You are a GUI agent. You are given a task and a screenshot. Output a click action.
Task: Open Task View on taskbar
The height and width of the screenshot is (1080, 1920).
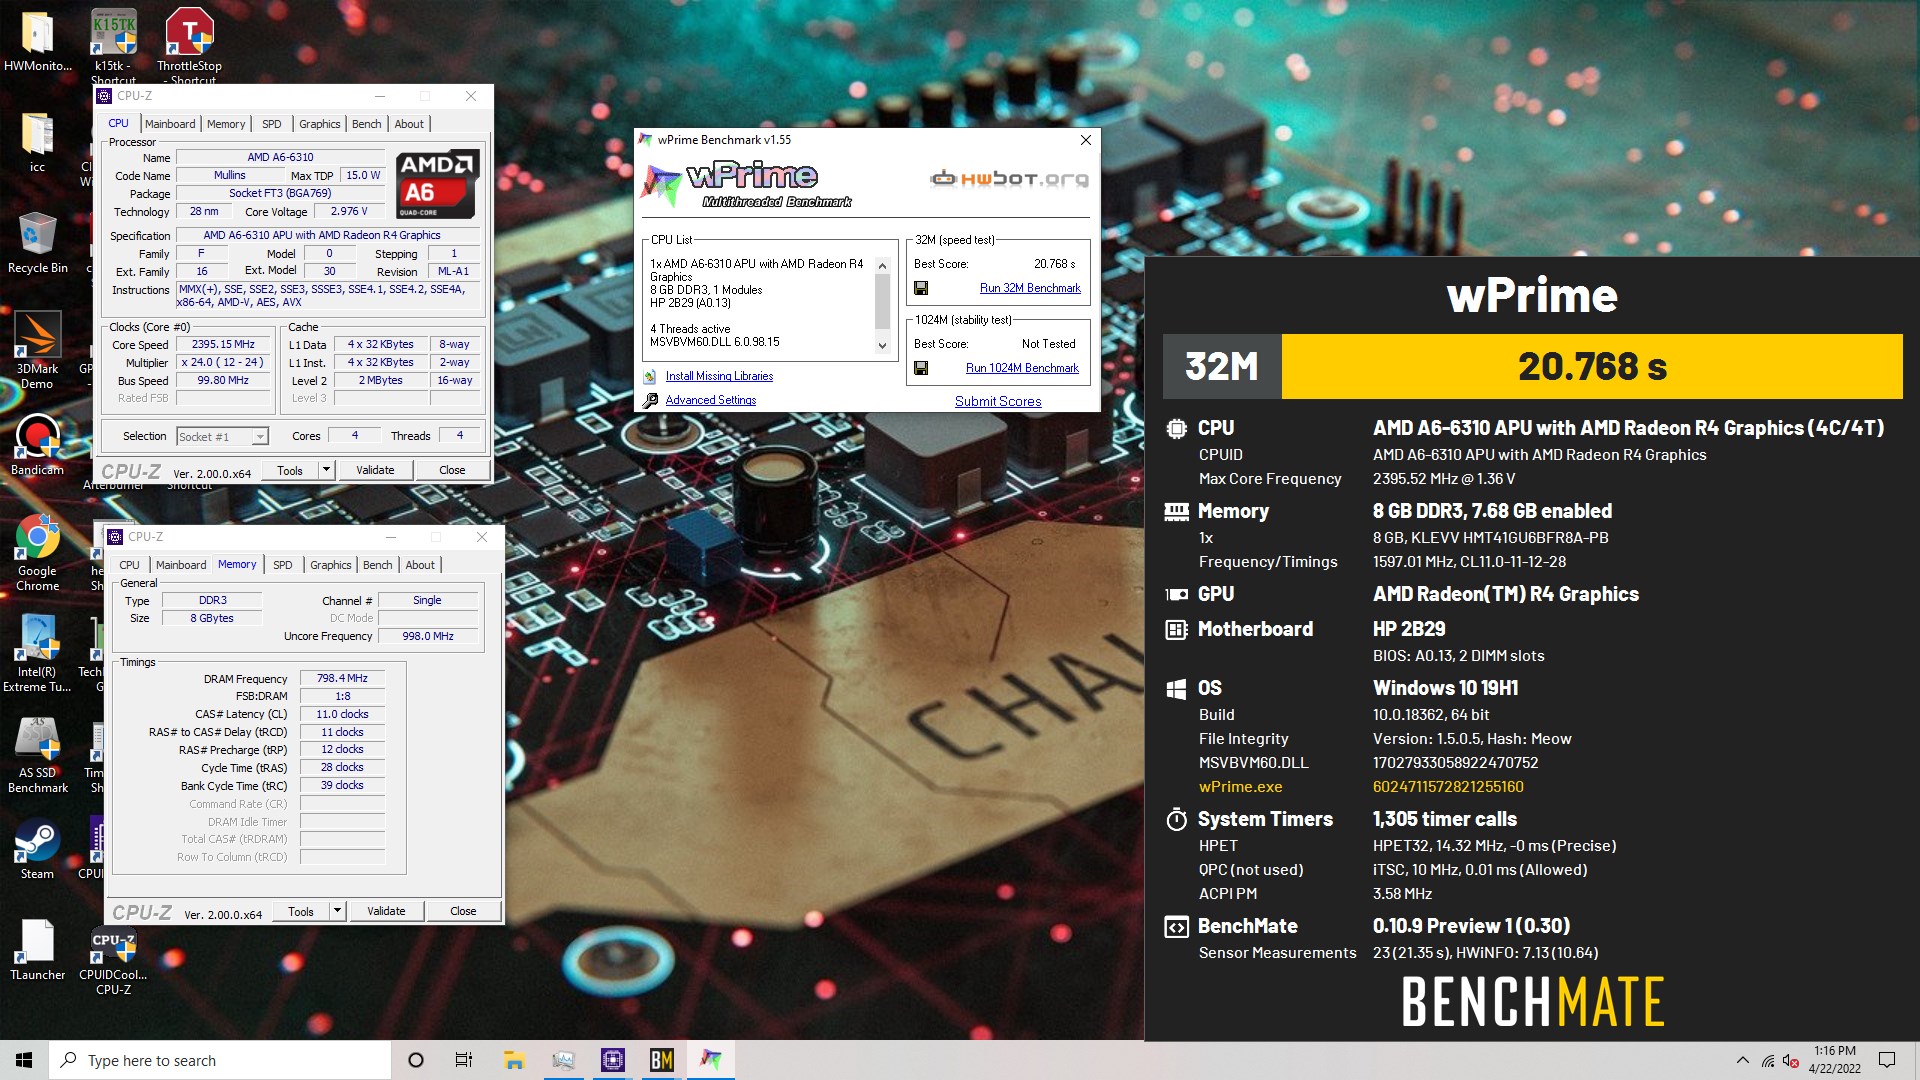pyautogui.click(x=463, y=1060)
